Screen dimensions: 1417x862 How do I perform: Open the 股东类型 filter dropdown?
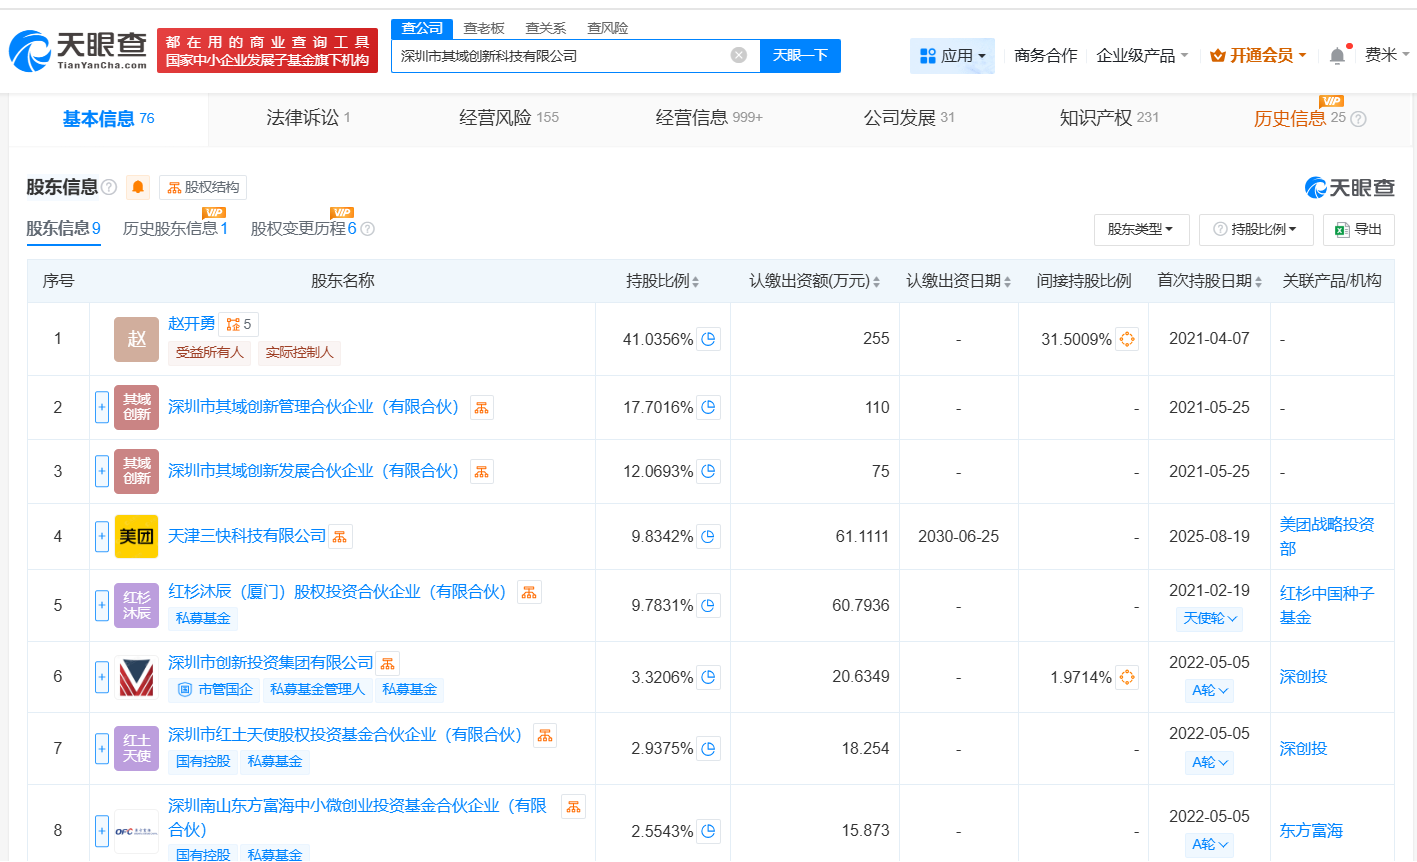1140,229
